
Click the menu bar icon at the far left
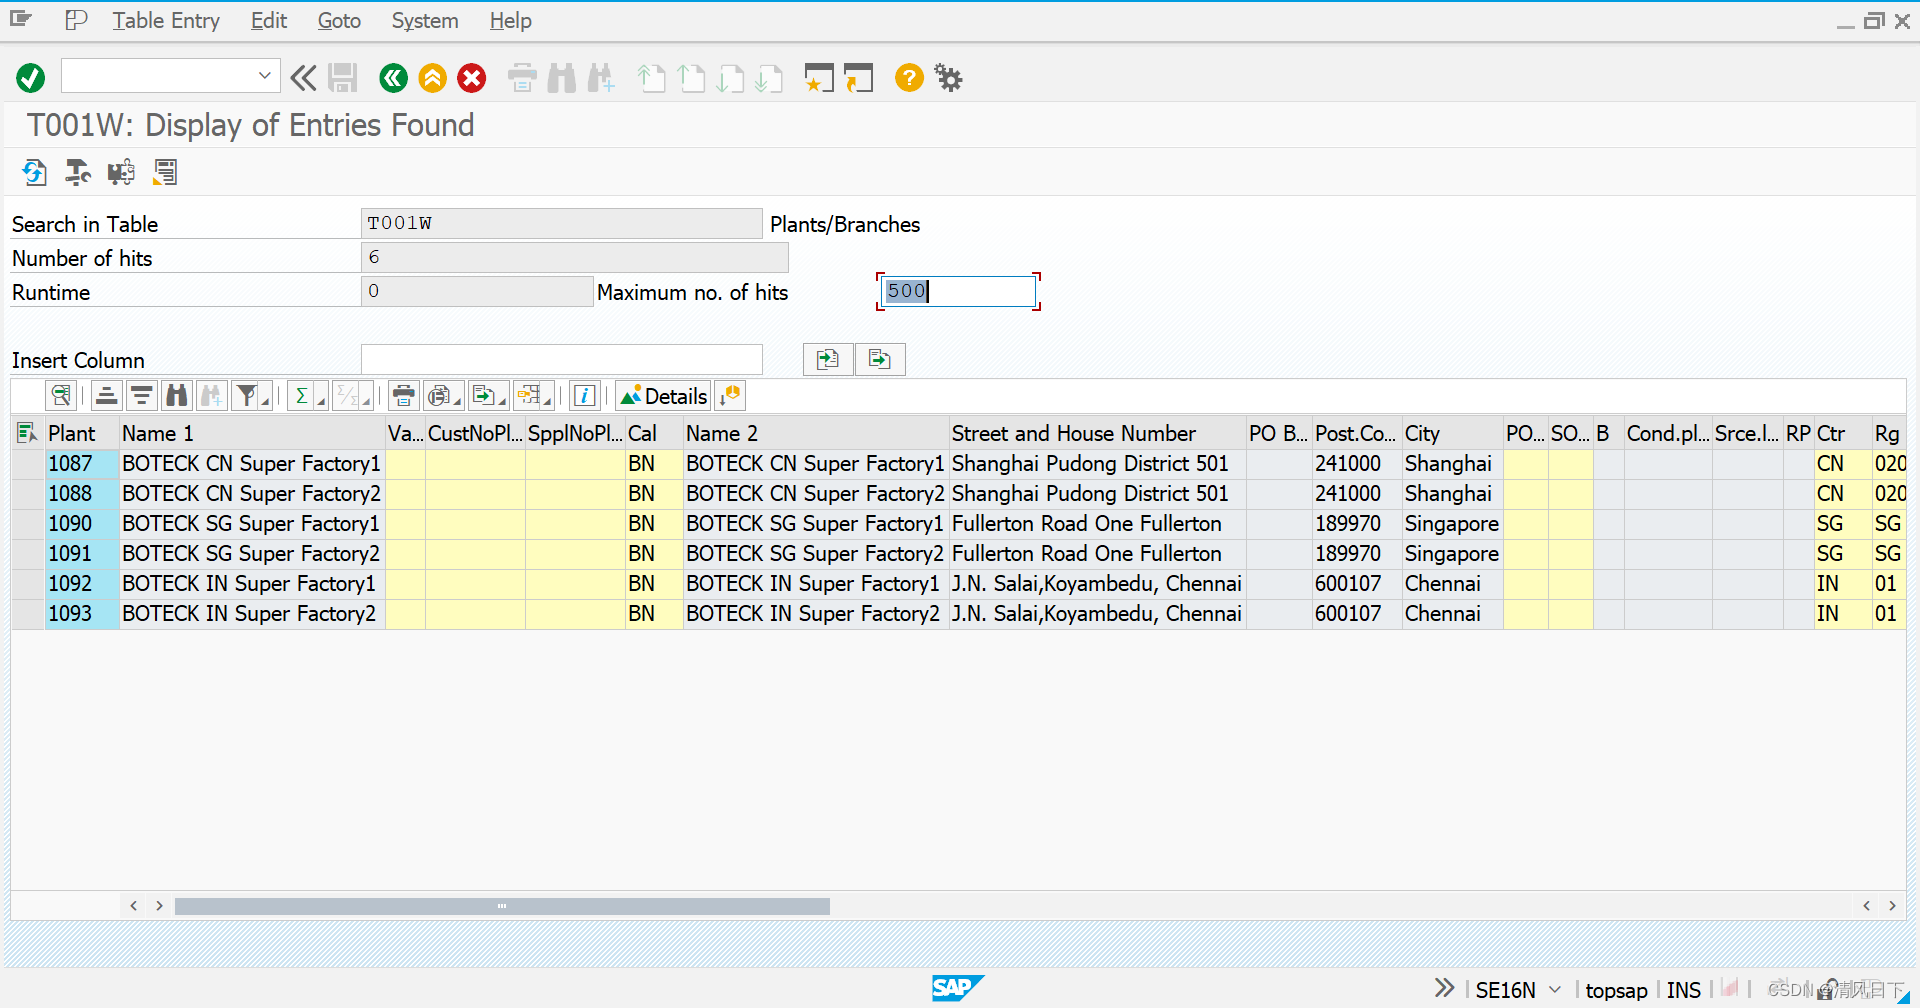(21, 19)
